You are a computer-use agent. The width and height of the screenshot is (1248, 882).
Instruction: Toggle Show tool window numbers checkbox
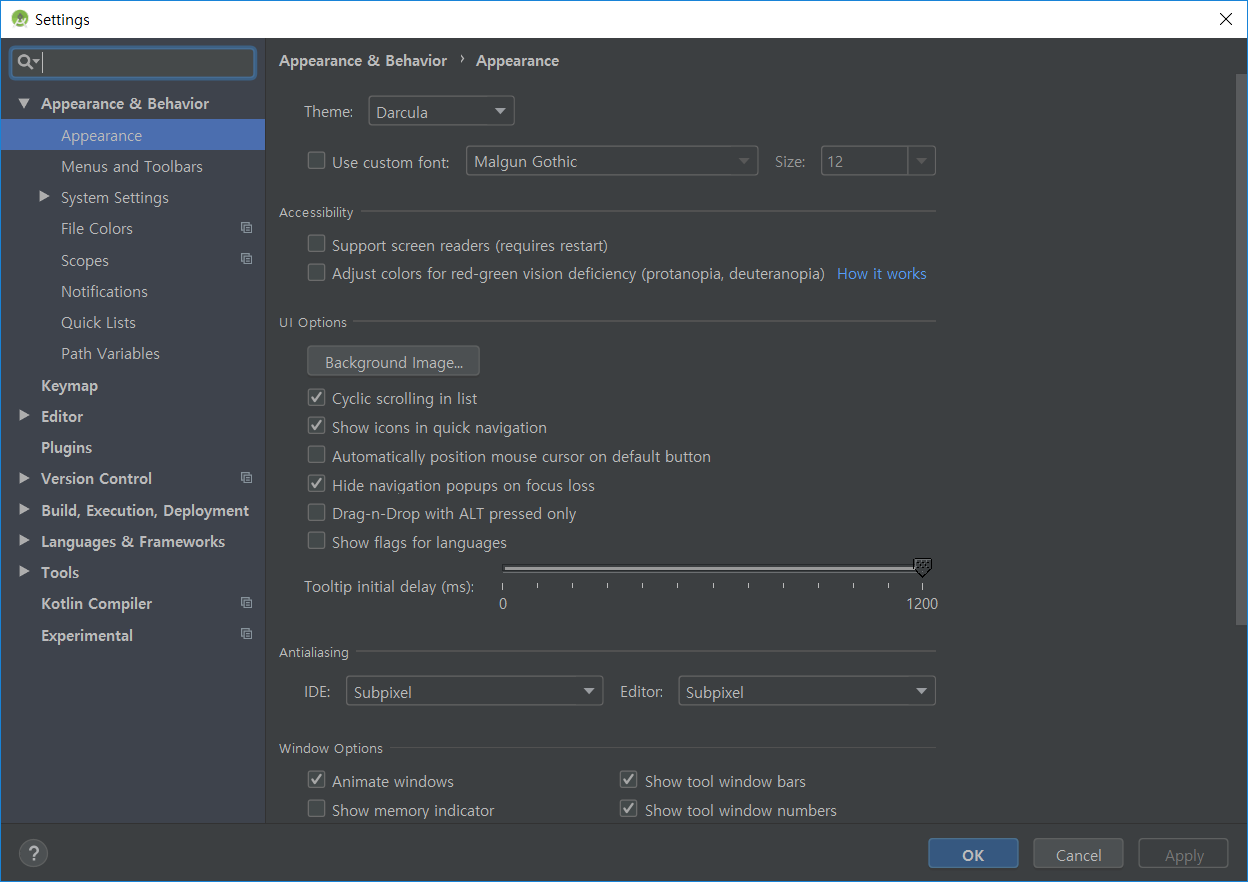pos(628,809)
